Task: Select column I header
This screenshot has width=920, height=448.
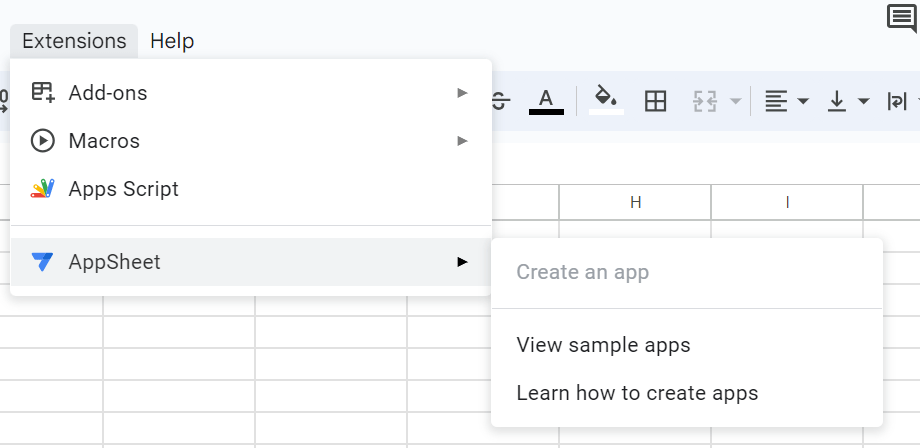Action: (x=787, y=202)
